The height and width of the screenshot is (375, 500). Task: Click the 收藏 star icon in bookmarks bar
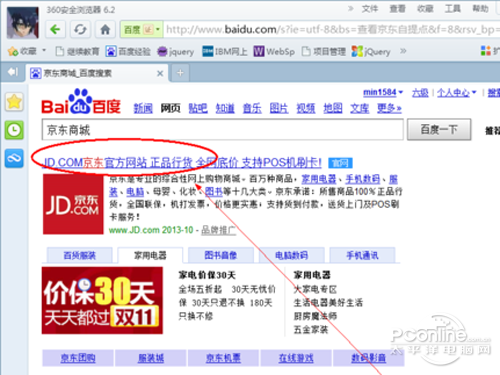pyautogui.click(x=13, y=51)
